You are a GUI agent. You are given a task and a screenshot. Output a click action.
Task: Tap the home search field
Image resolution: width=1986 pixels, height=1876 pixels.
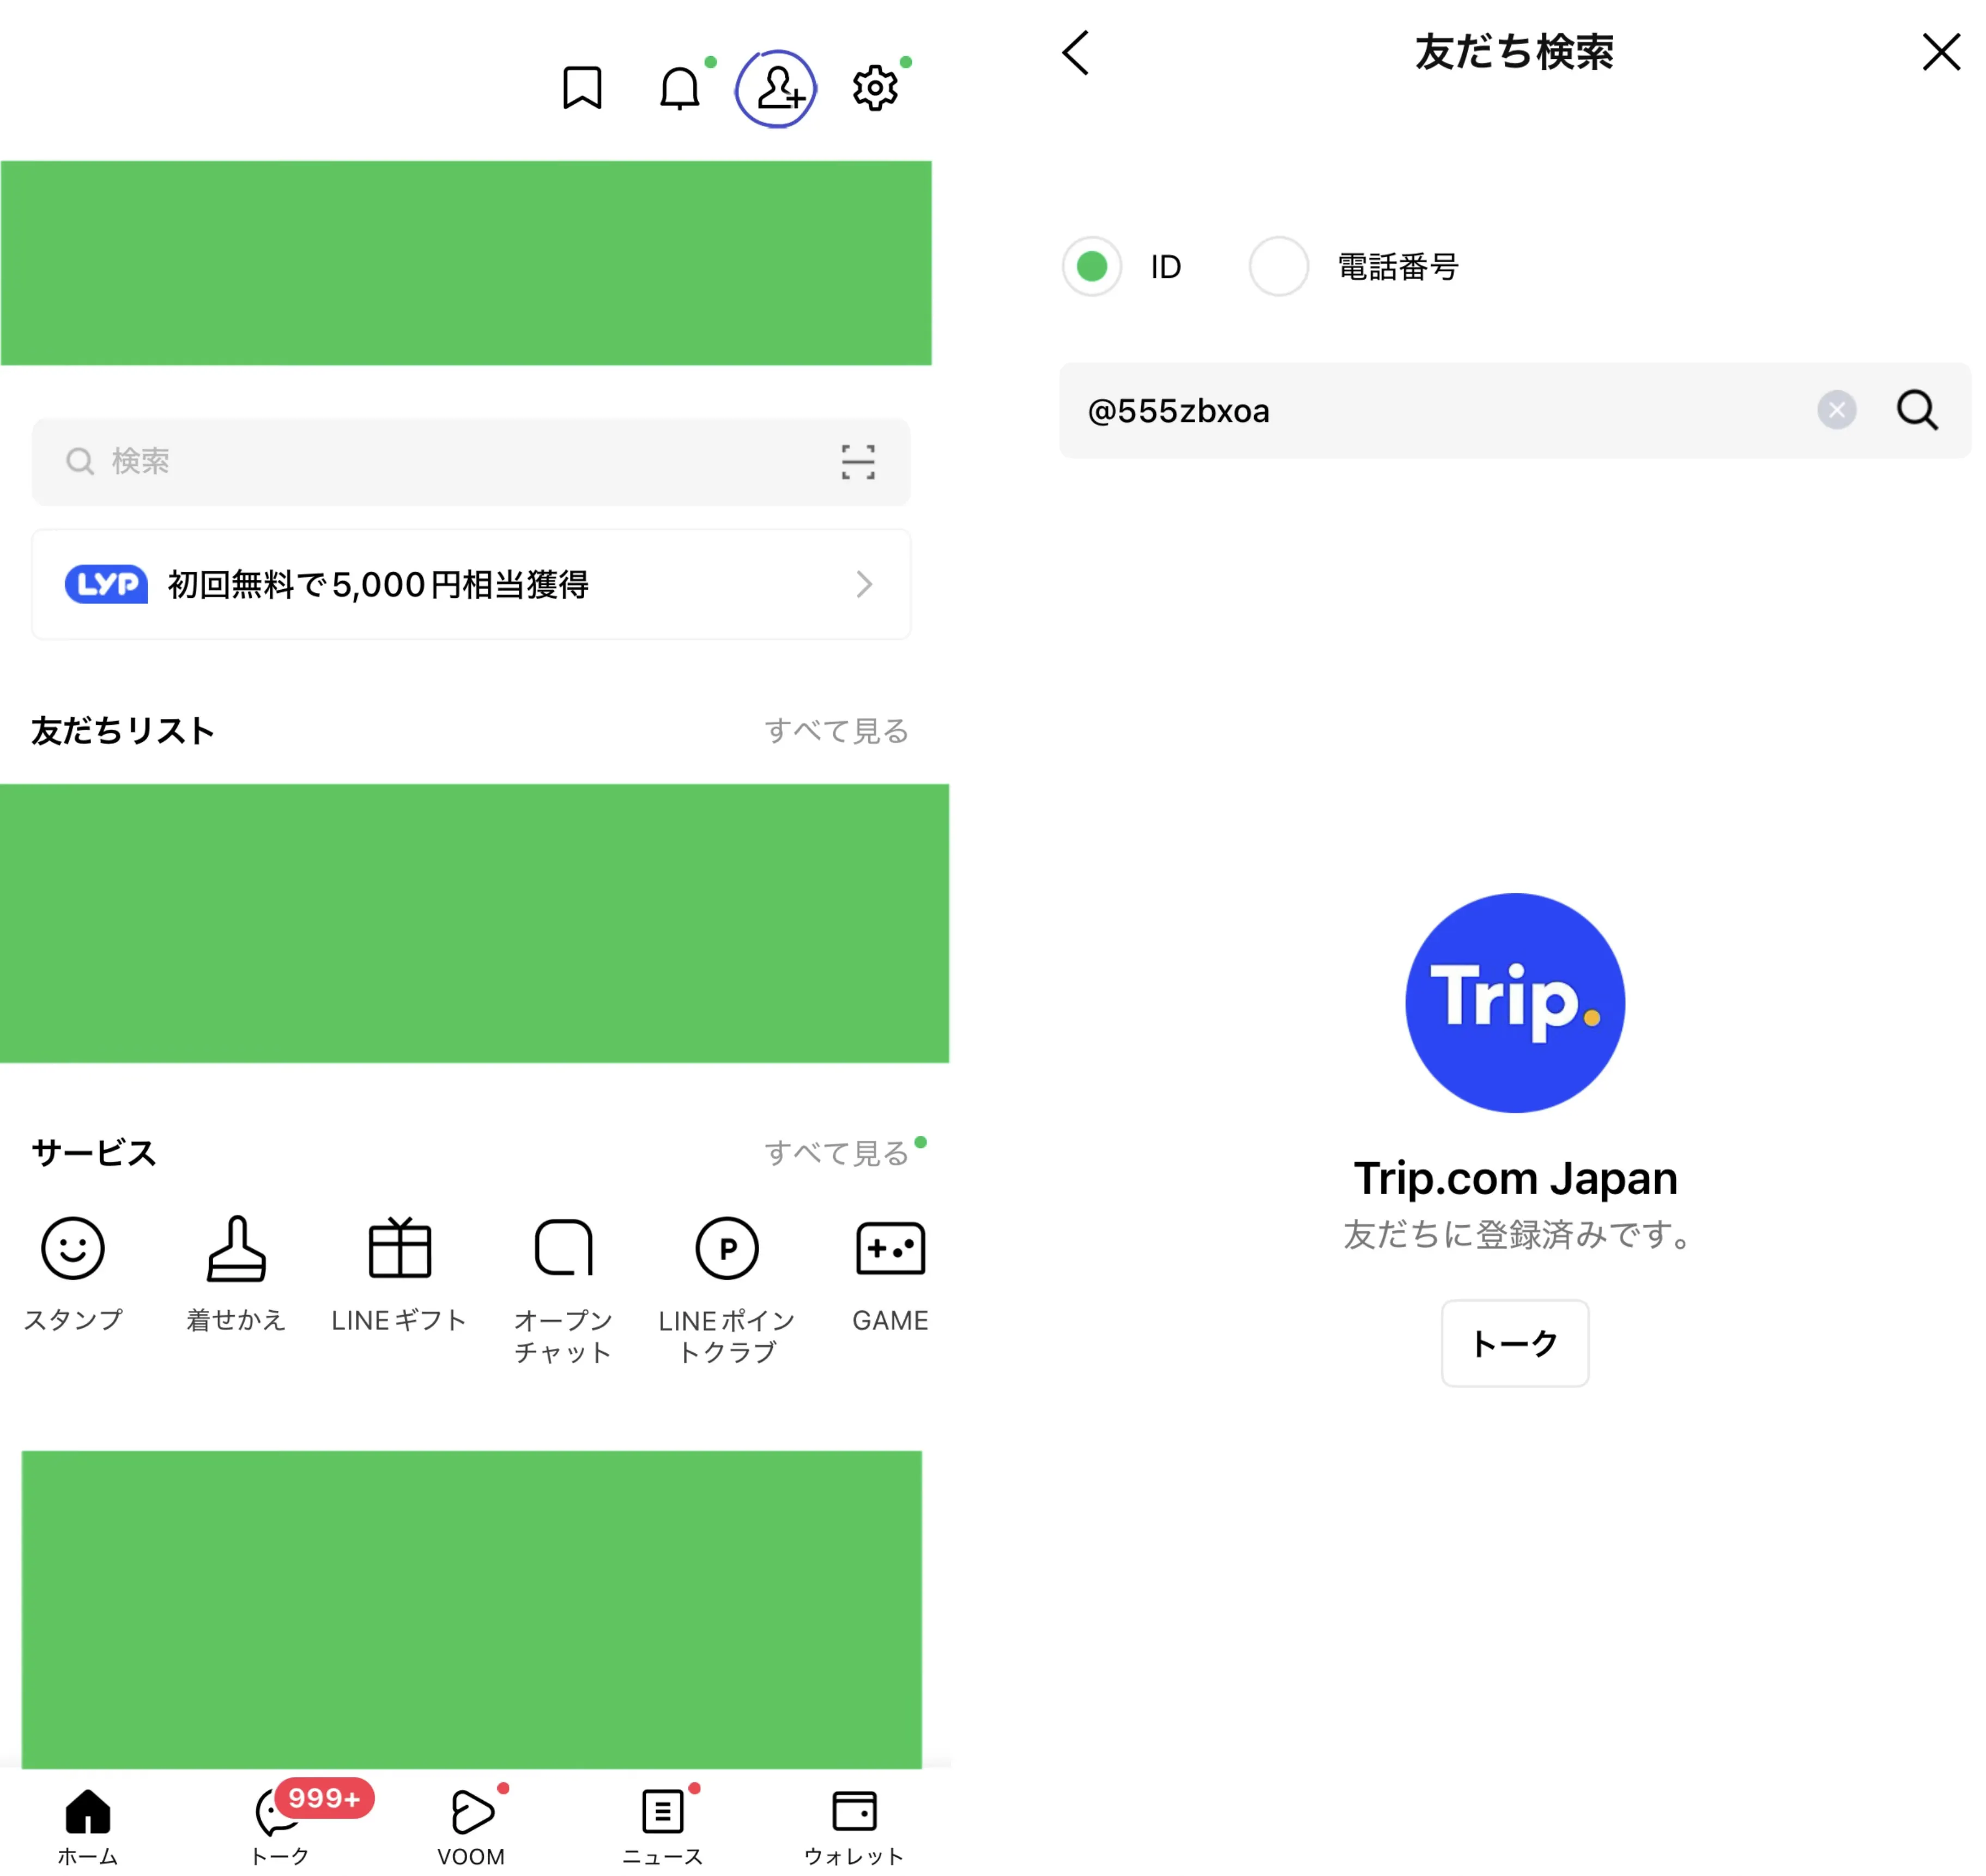400,462
